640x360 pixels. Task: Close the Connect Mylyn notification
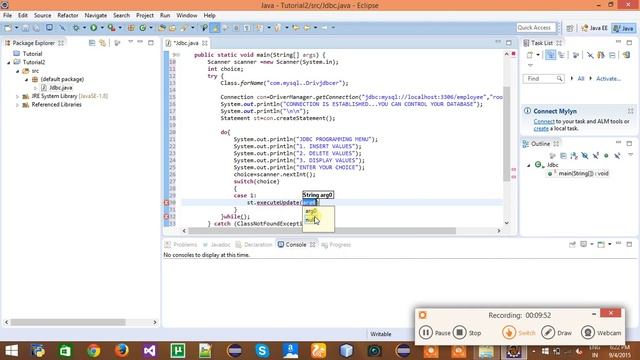tap(631, 111)
